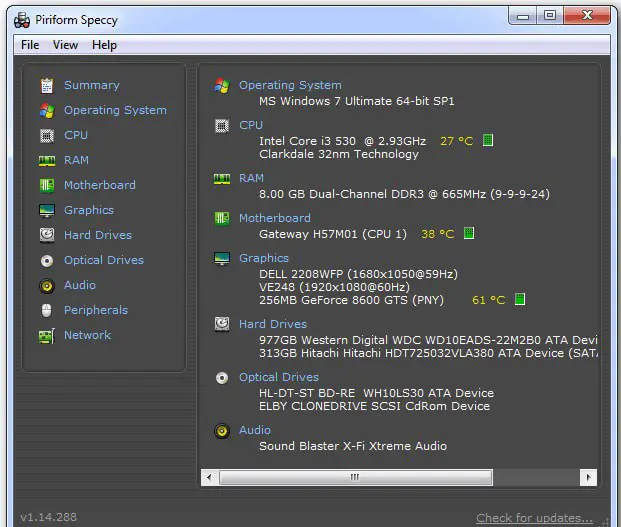
Task: Click the Network card icon in sidebar
Action: (47, 336)
